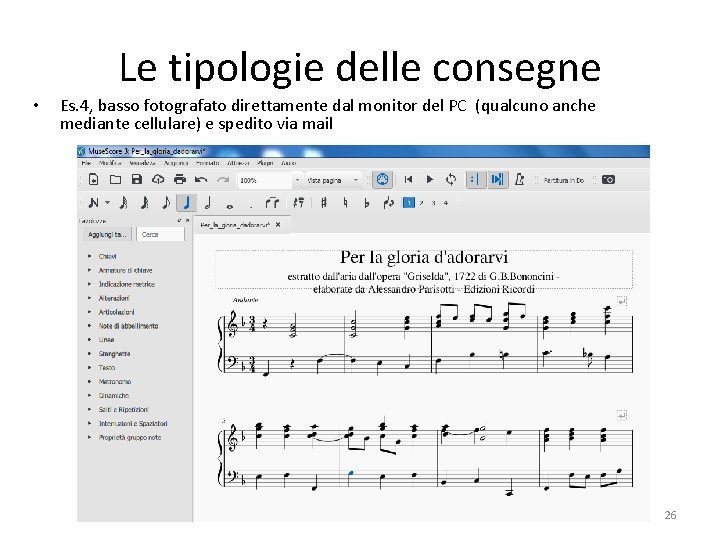Select the 16th note duration
Image resolution: width=720 pixels, height=540 pixels.
tap(145, 202)
